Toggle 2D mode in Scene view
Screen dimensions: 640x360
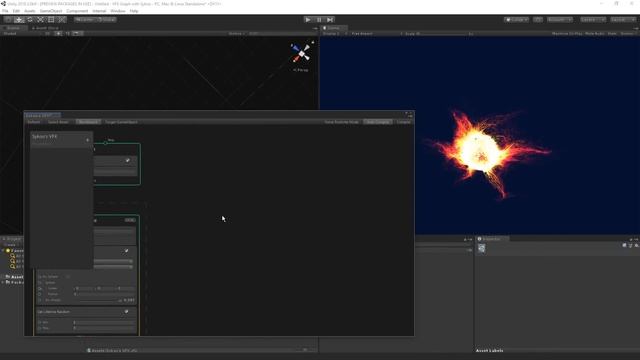pyautogui.click(x=47, y=33)
